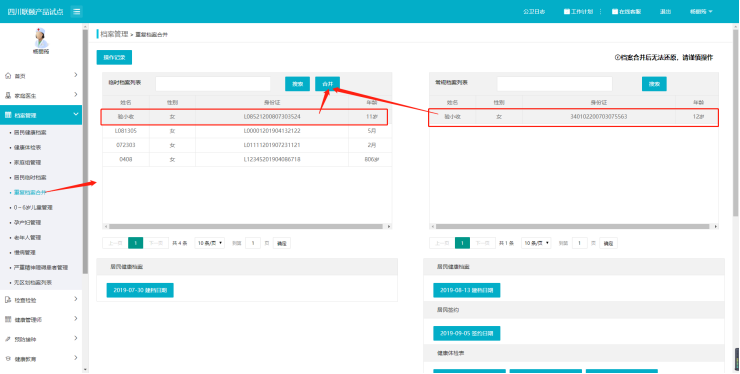
Task: Click 确定 button under regular list
Action: pyautogui.click(x=609, y=244)
